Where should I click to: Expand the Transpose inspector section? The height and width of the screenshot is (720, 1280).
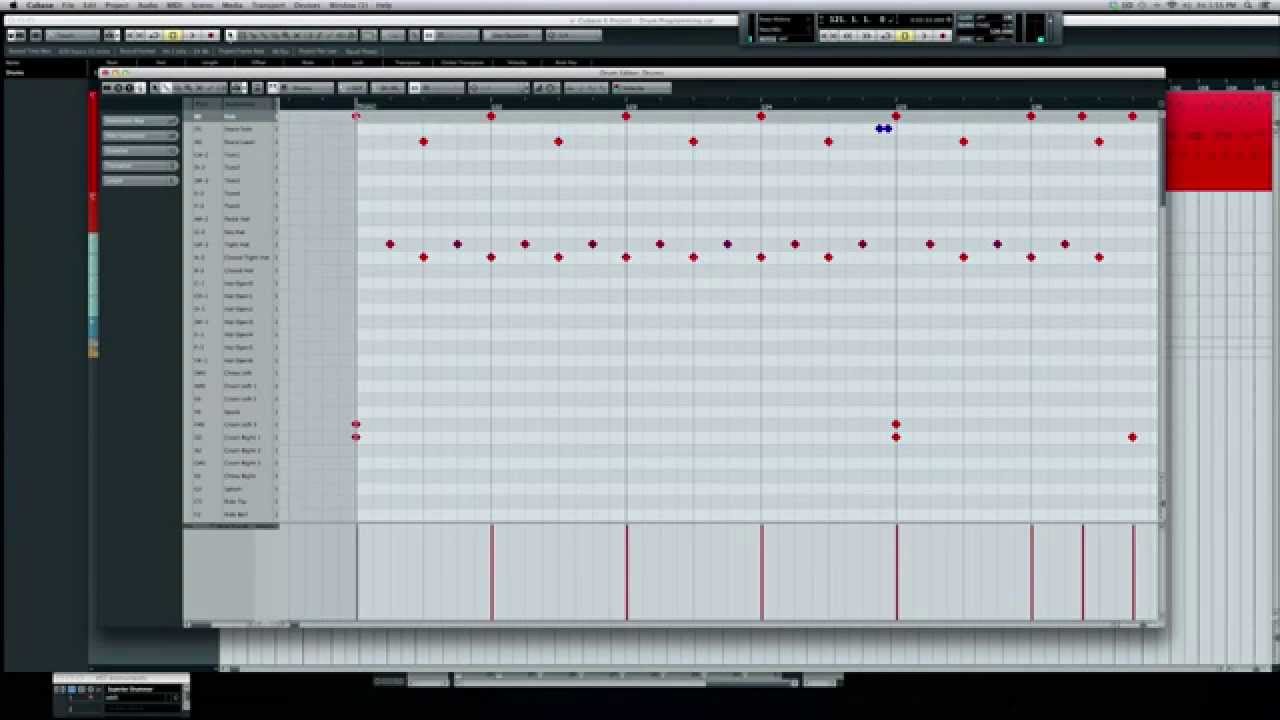(x=140, y=165)
